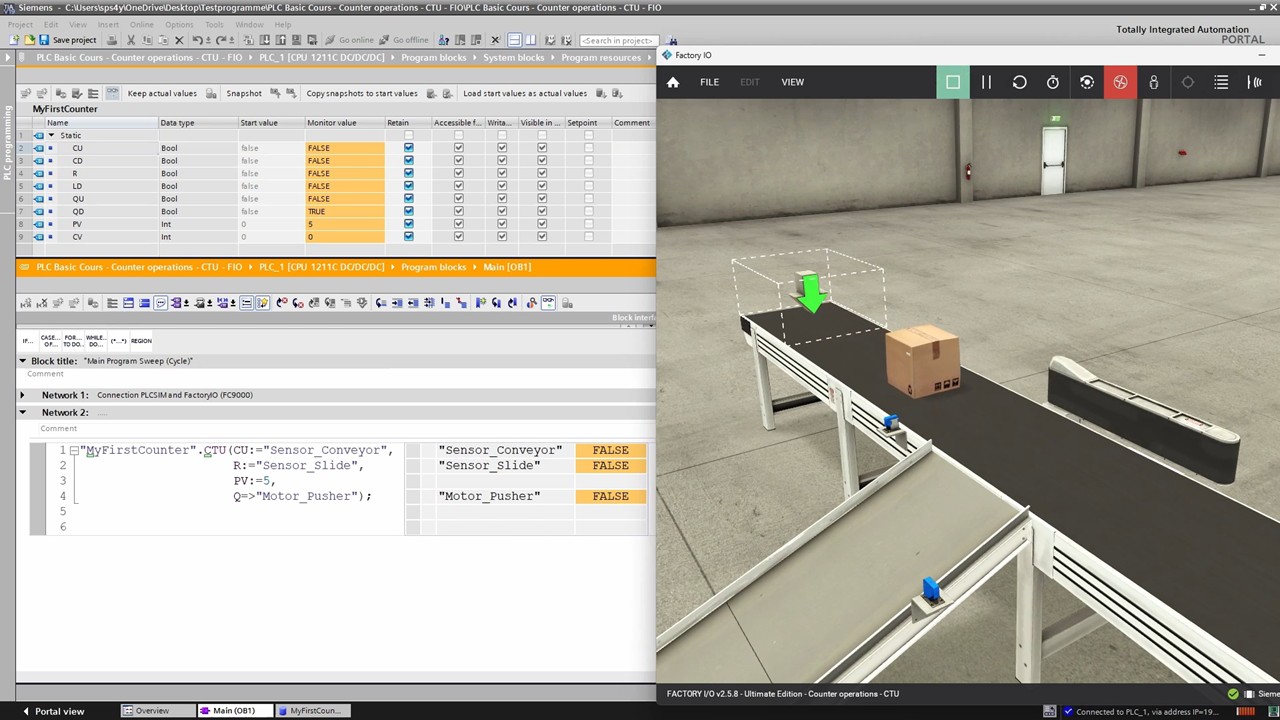
Task: Click Go offline button
Action: pyautogui.click(x=403, y=40)
